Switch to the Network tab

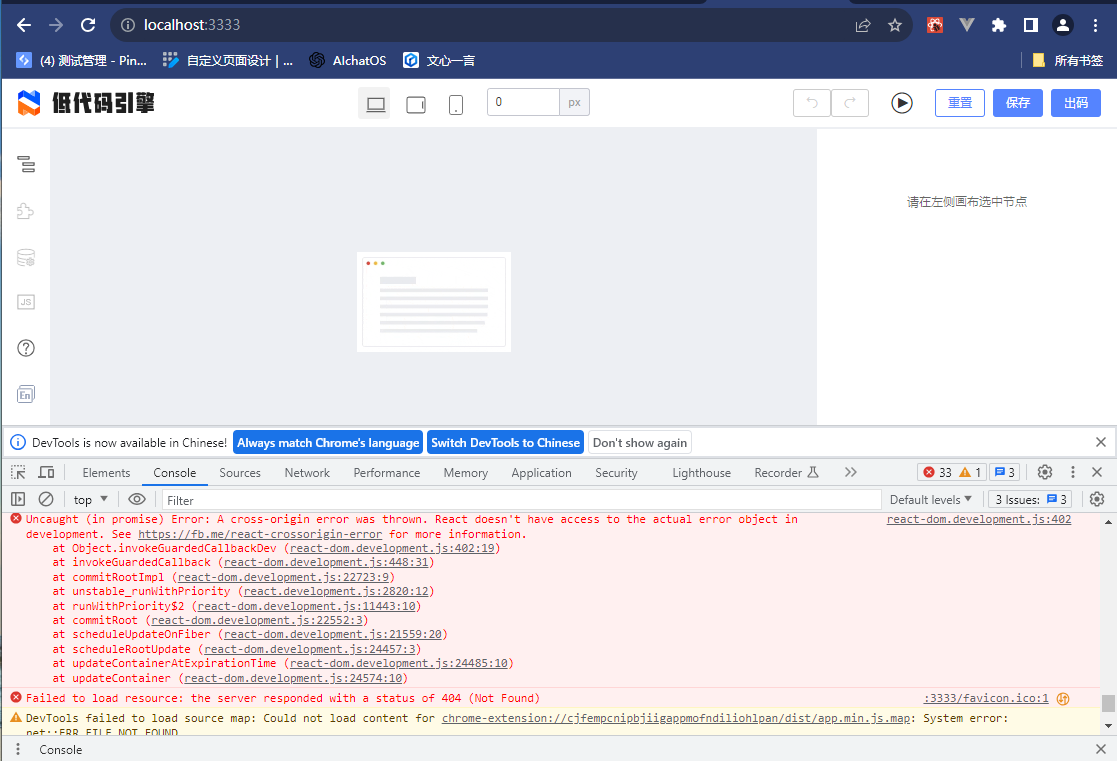click(306, 472)
